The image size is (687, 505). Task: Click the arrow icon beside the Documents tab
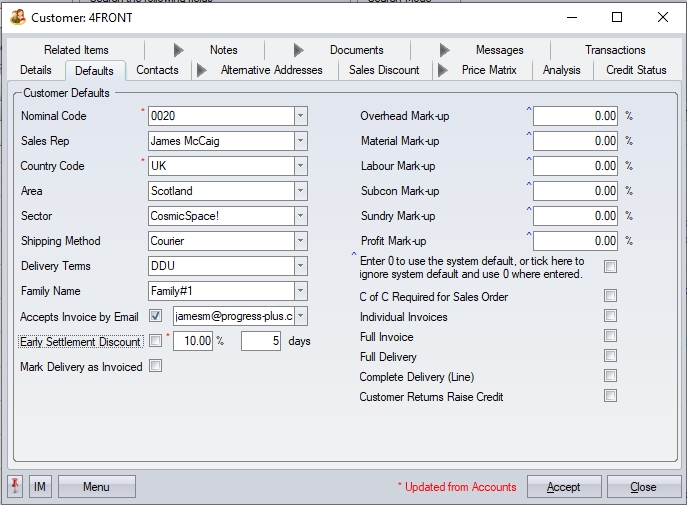click(299, 50)
